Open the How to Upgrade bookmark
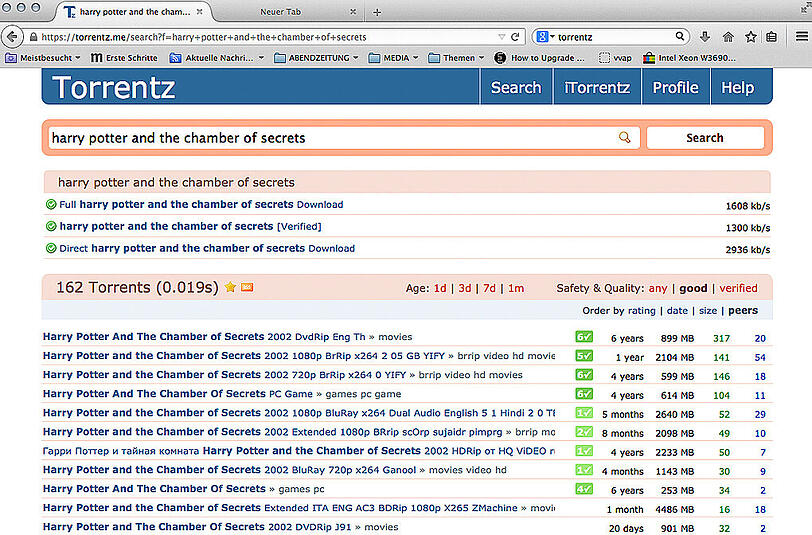Image resolution: width=812 pixels, height=535 pixels. [x=540, y=58]
